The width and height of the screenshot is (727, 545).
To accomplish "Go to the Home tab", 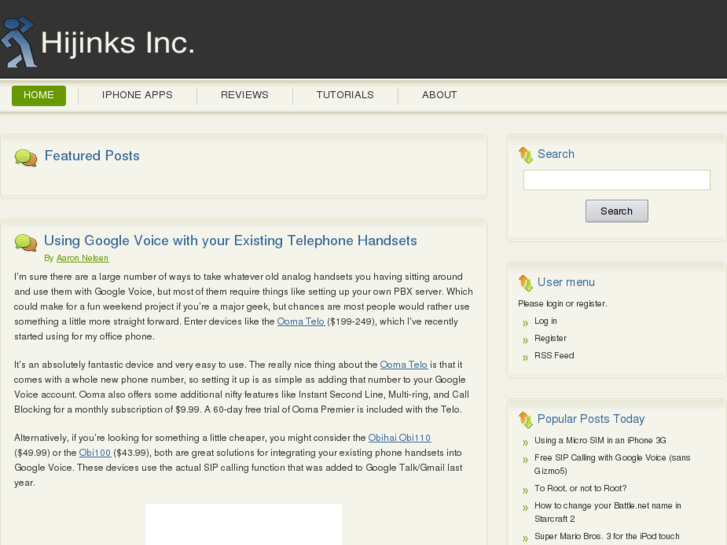I will pyautogui.click(x=38, y=95).
